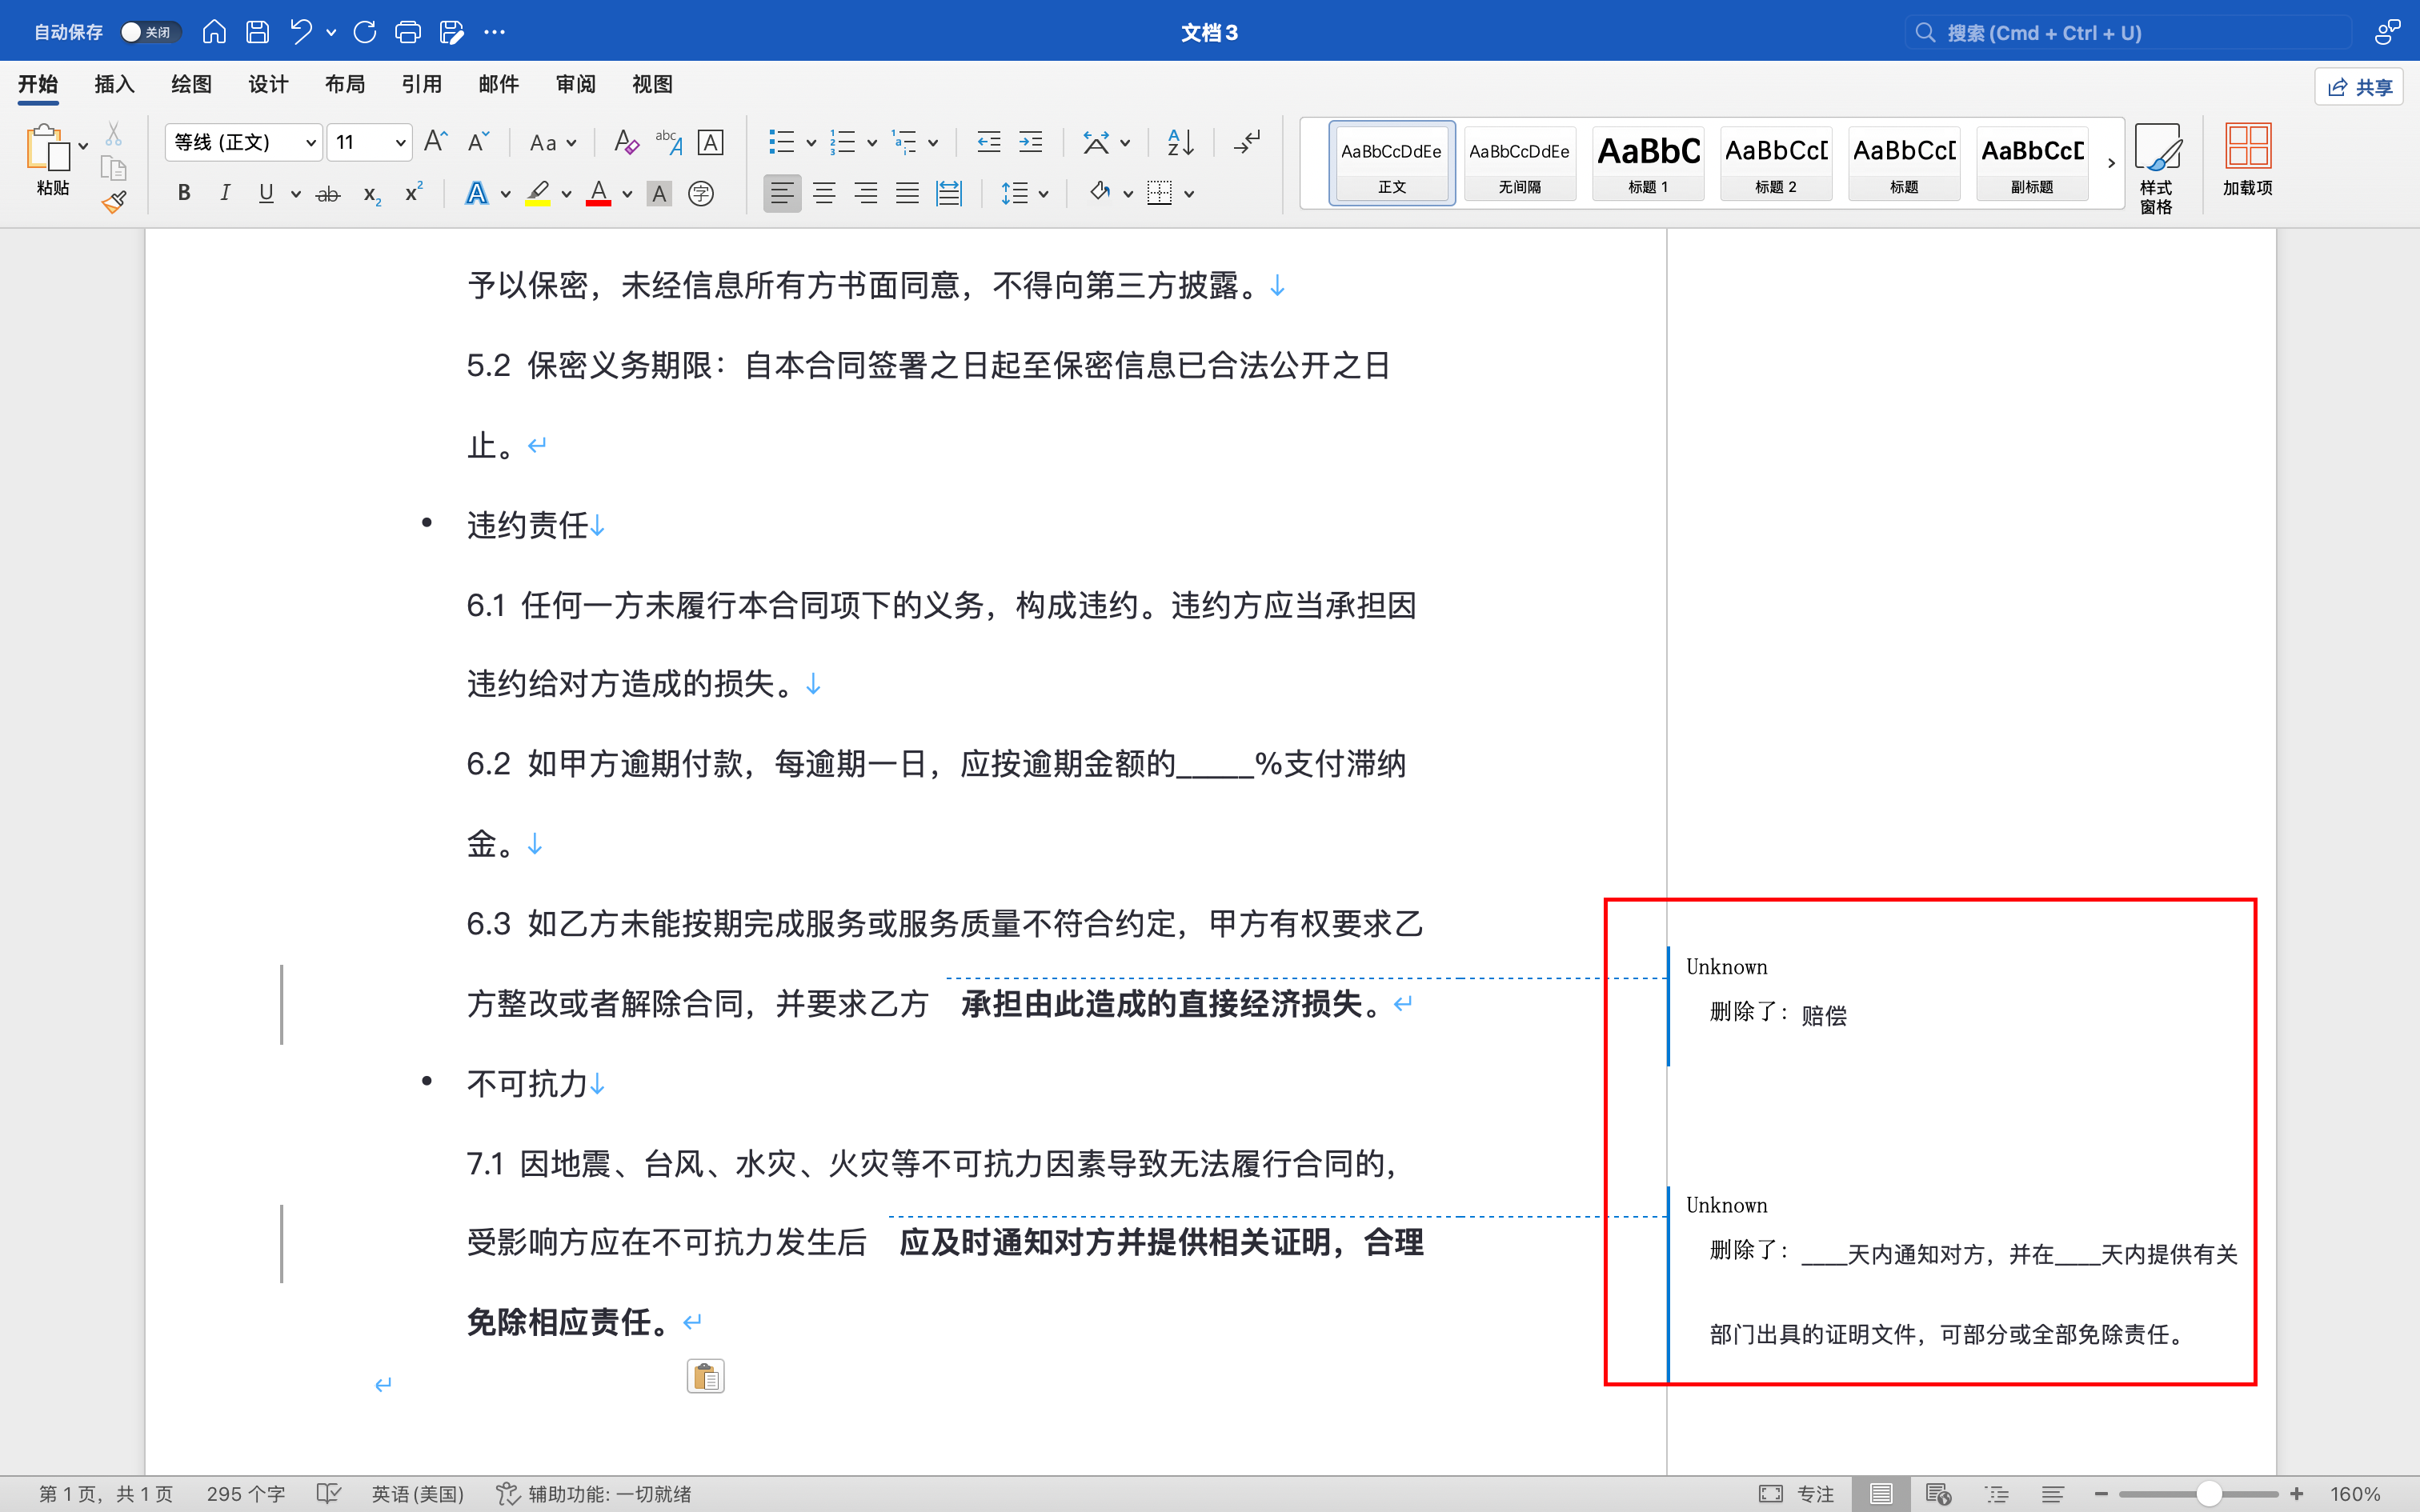The height and width of the screenshot is (1512, 2420).
Task: Click the Save icon in title bar
Action: (x=257, y=32)
